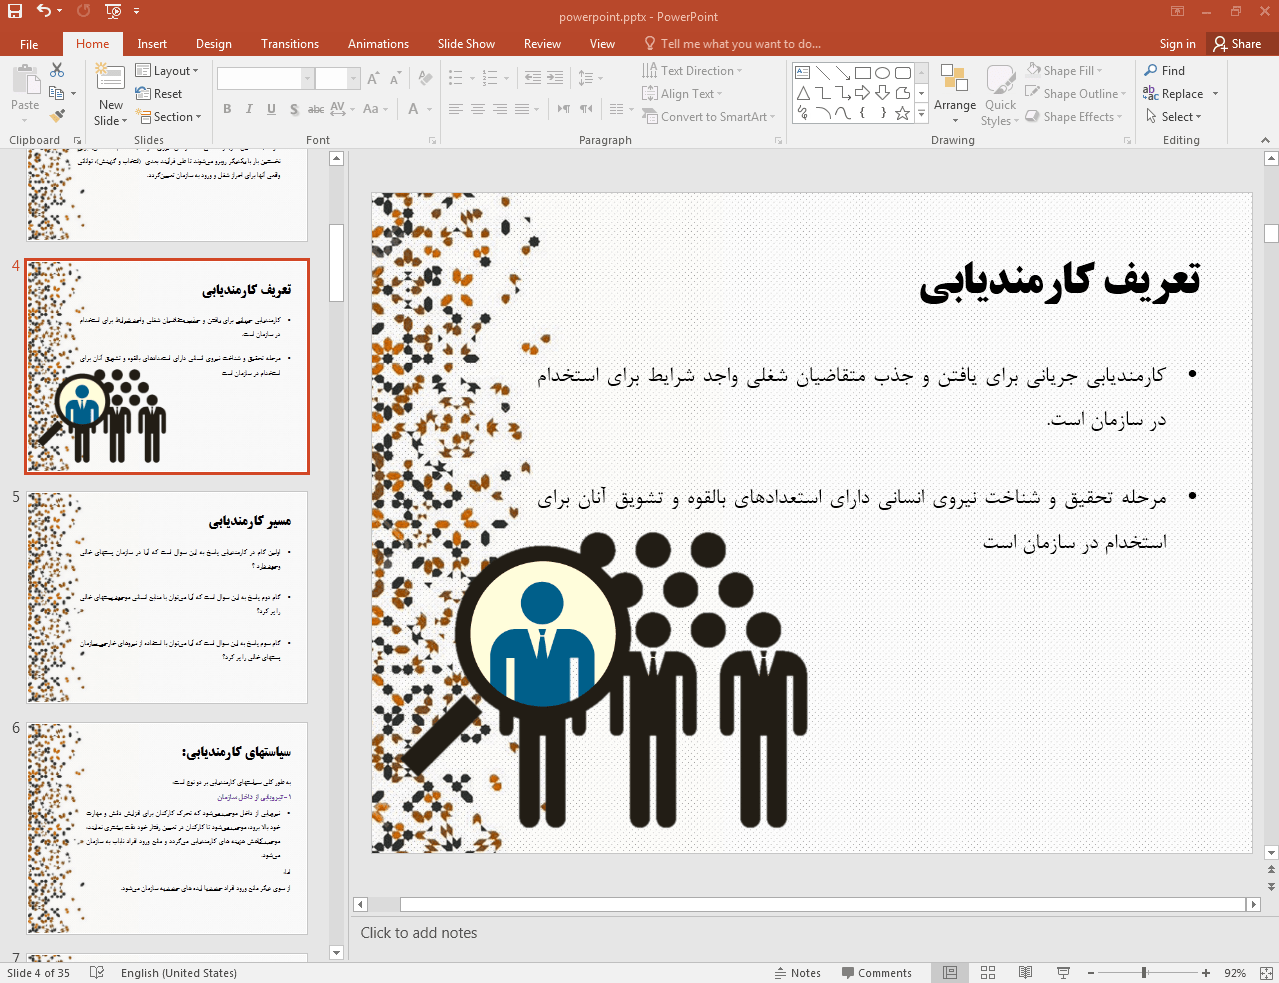Click the Find button
The image size is (1279, 983).
1165,71
